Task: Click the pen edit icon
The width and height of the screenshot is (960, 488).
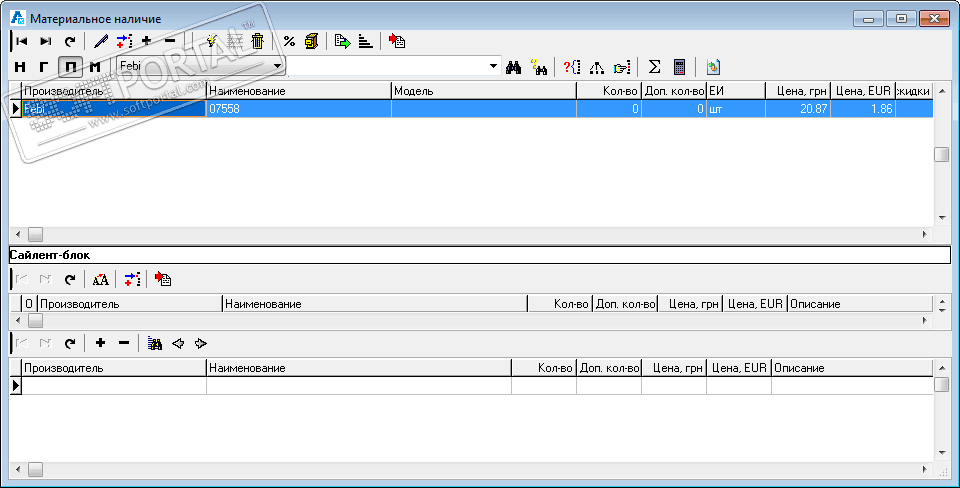Action: click(100, 41)
